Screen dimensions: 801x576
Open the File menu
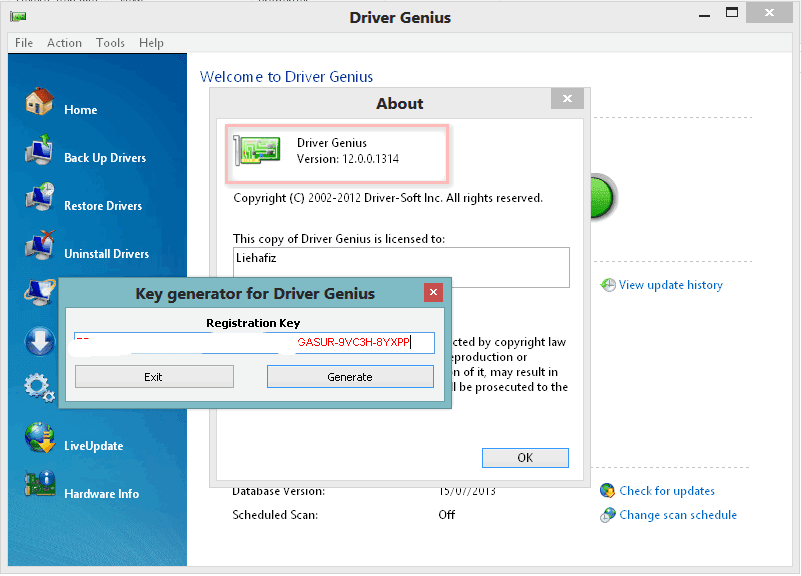coord(24,43)
